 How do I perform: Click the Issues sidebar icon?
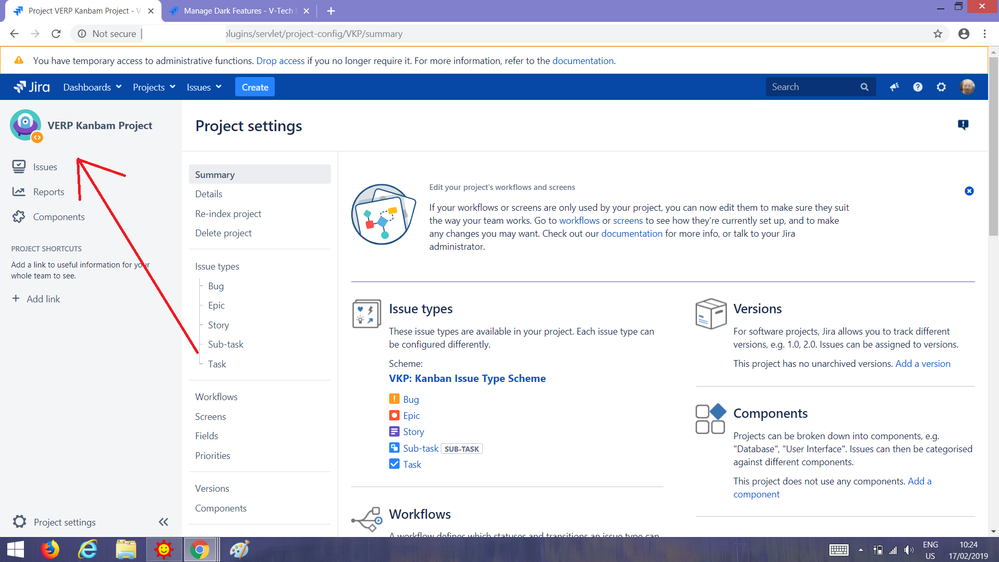point(19,166)
